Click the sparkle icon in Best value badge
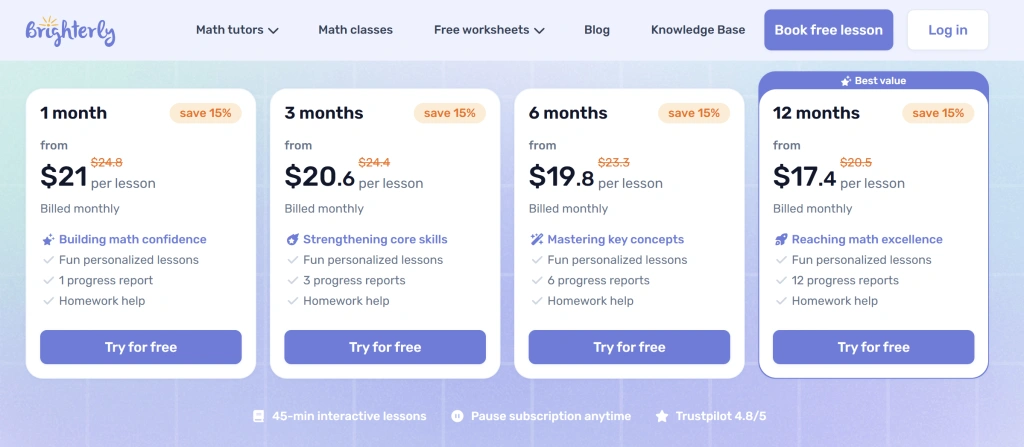 point(846,81)
